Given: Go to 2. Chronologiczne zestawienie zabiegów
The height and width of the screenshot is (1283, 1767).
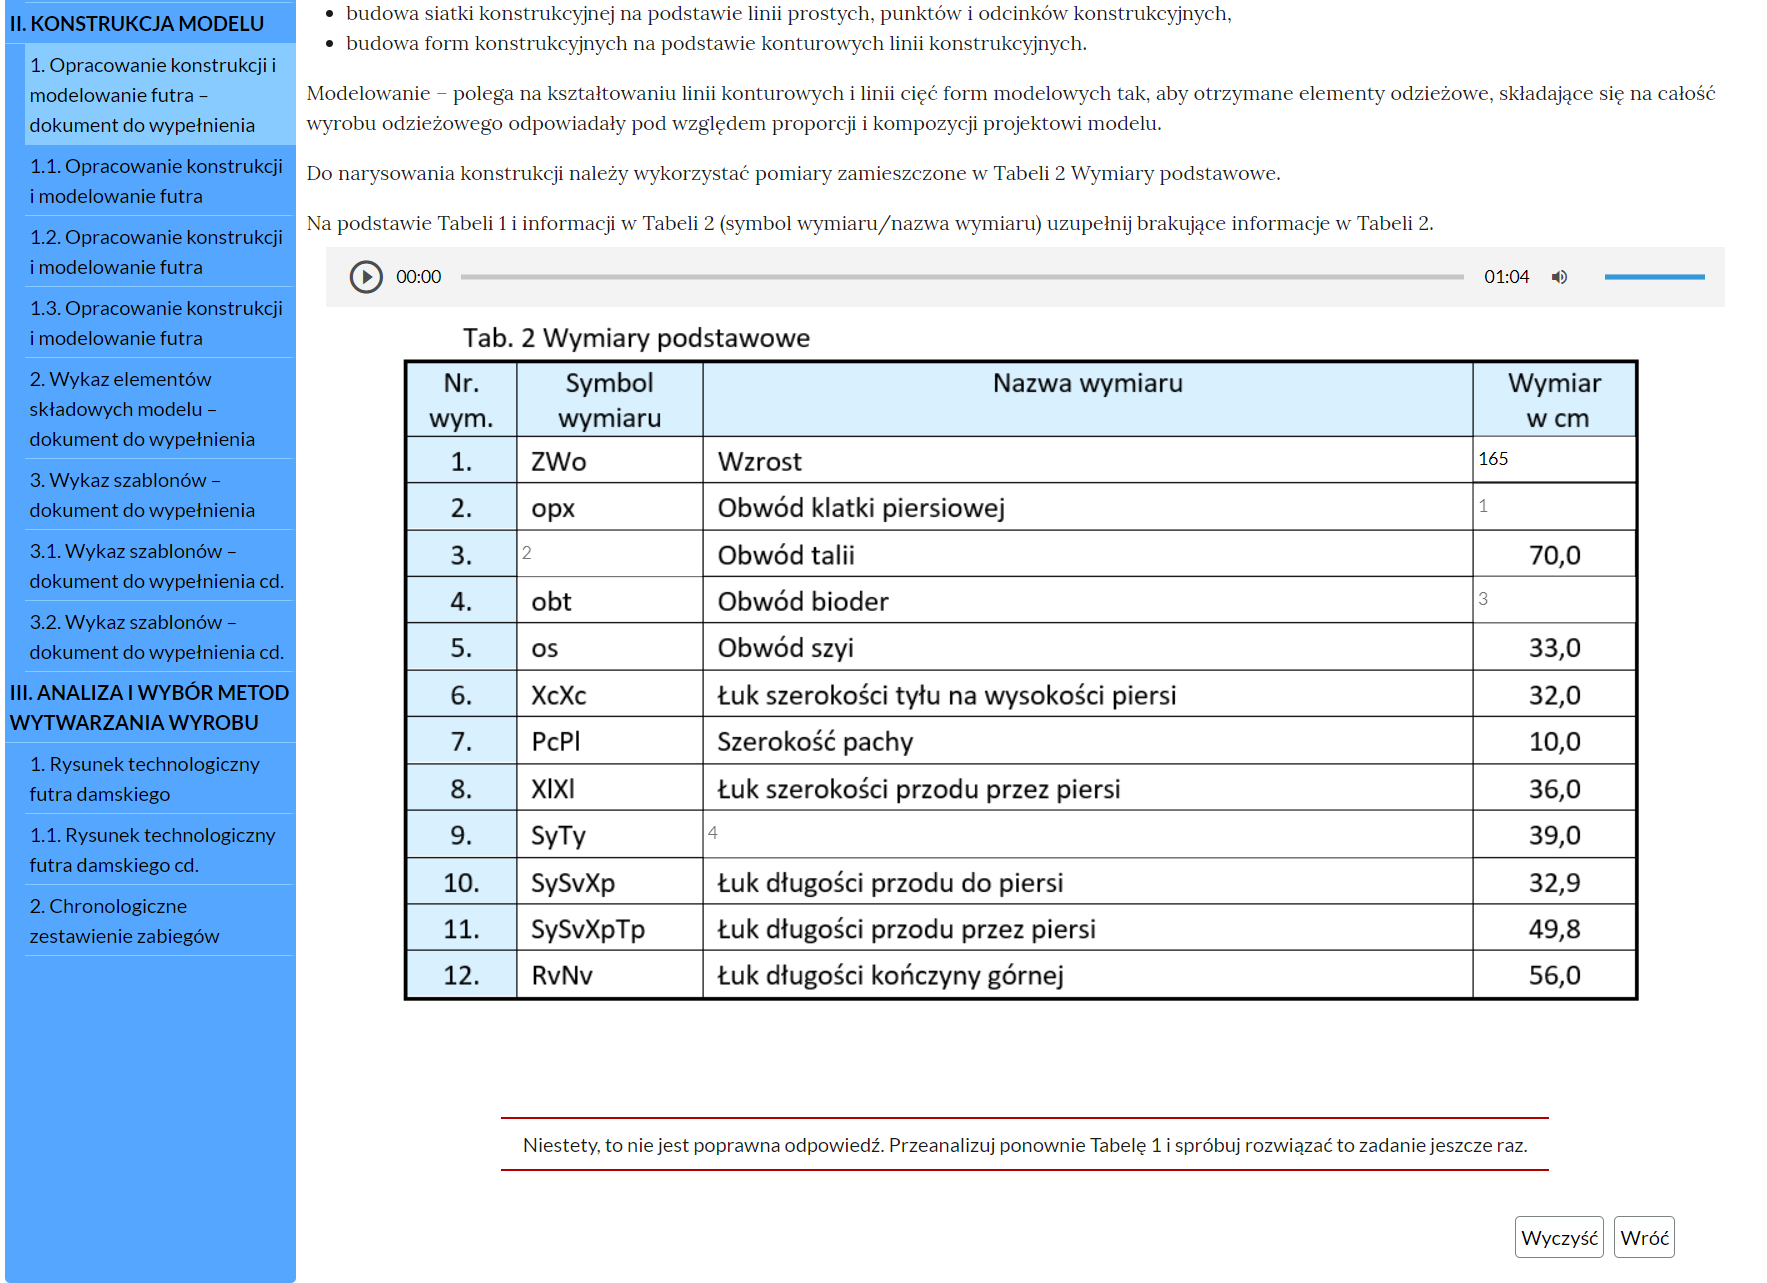Looking at the screenshot, I should (x=124, y=921).
